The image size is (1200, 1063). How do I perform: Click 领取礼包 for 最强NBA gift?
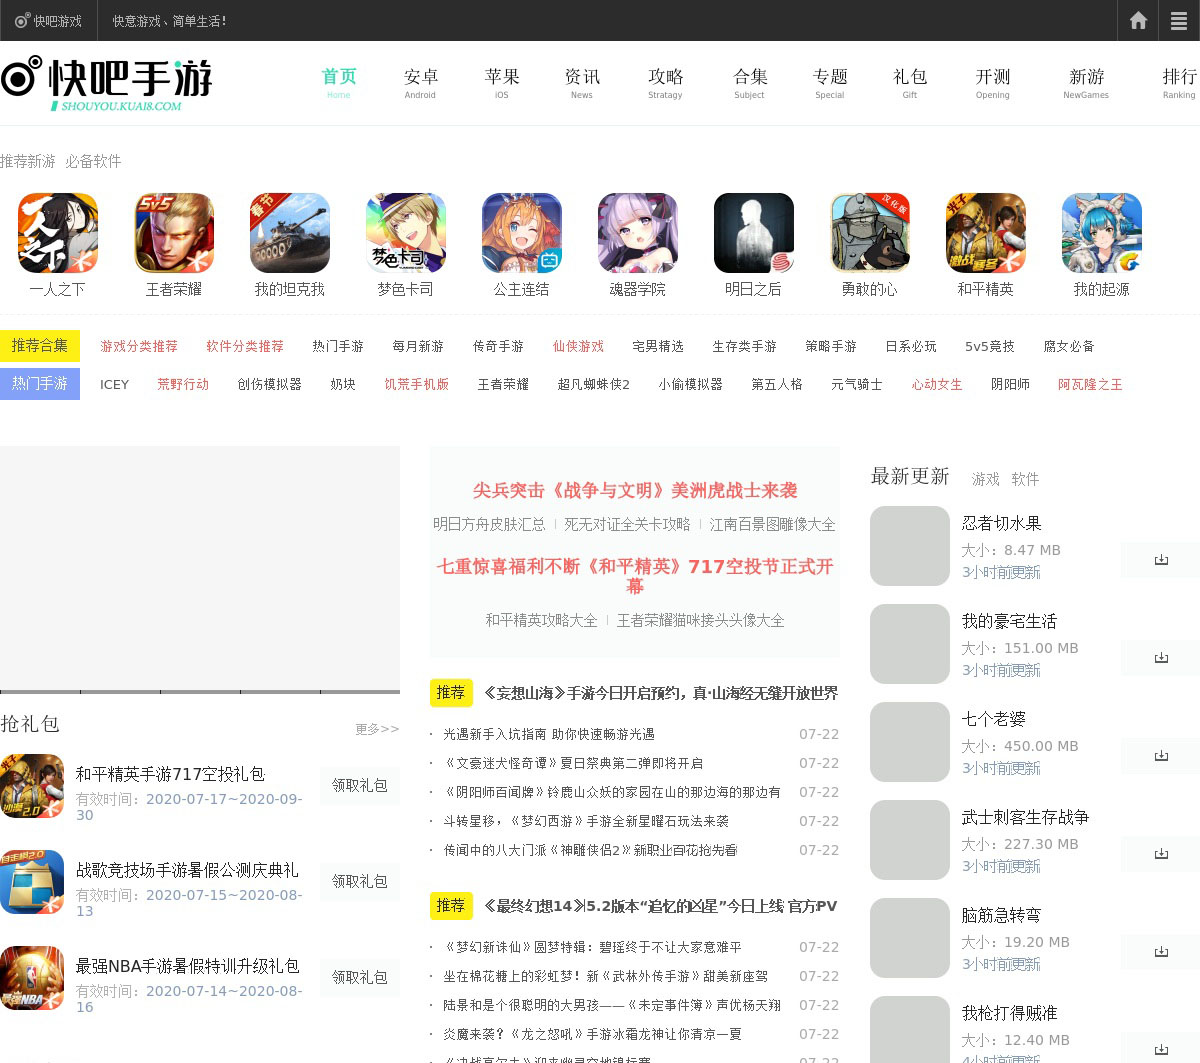[x=360, y=978]
